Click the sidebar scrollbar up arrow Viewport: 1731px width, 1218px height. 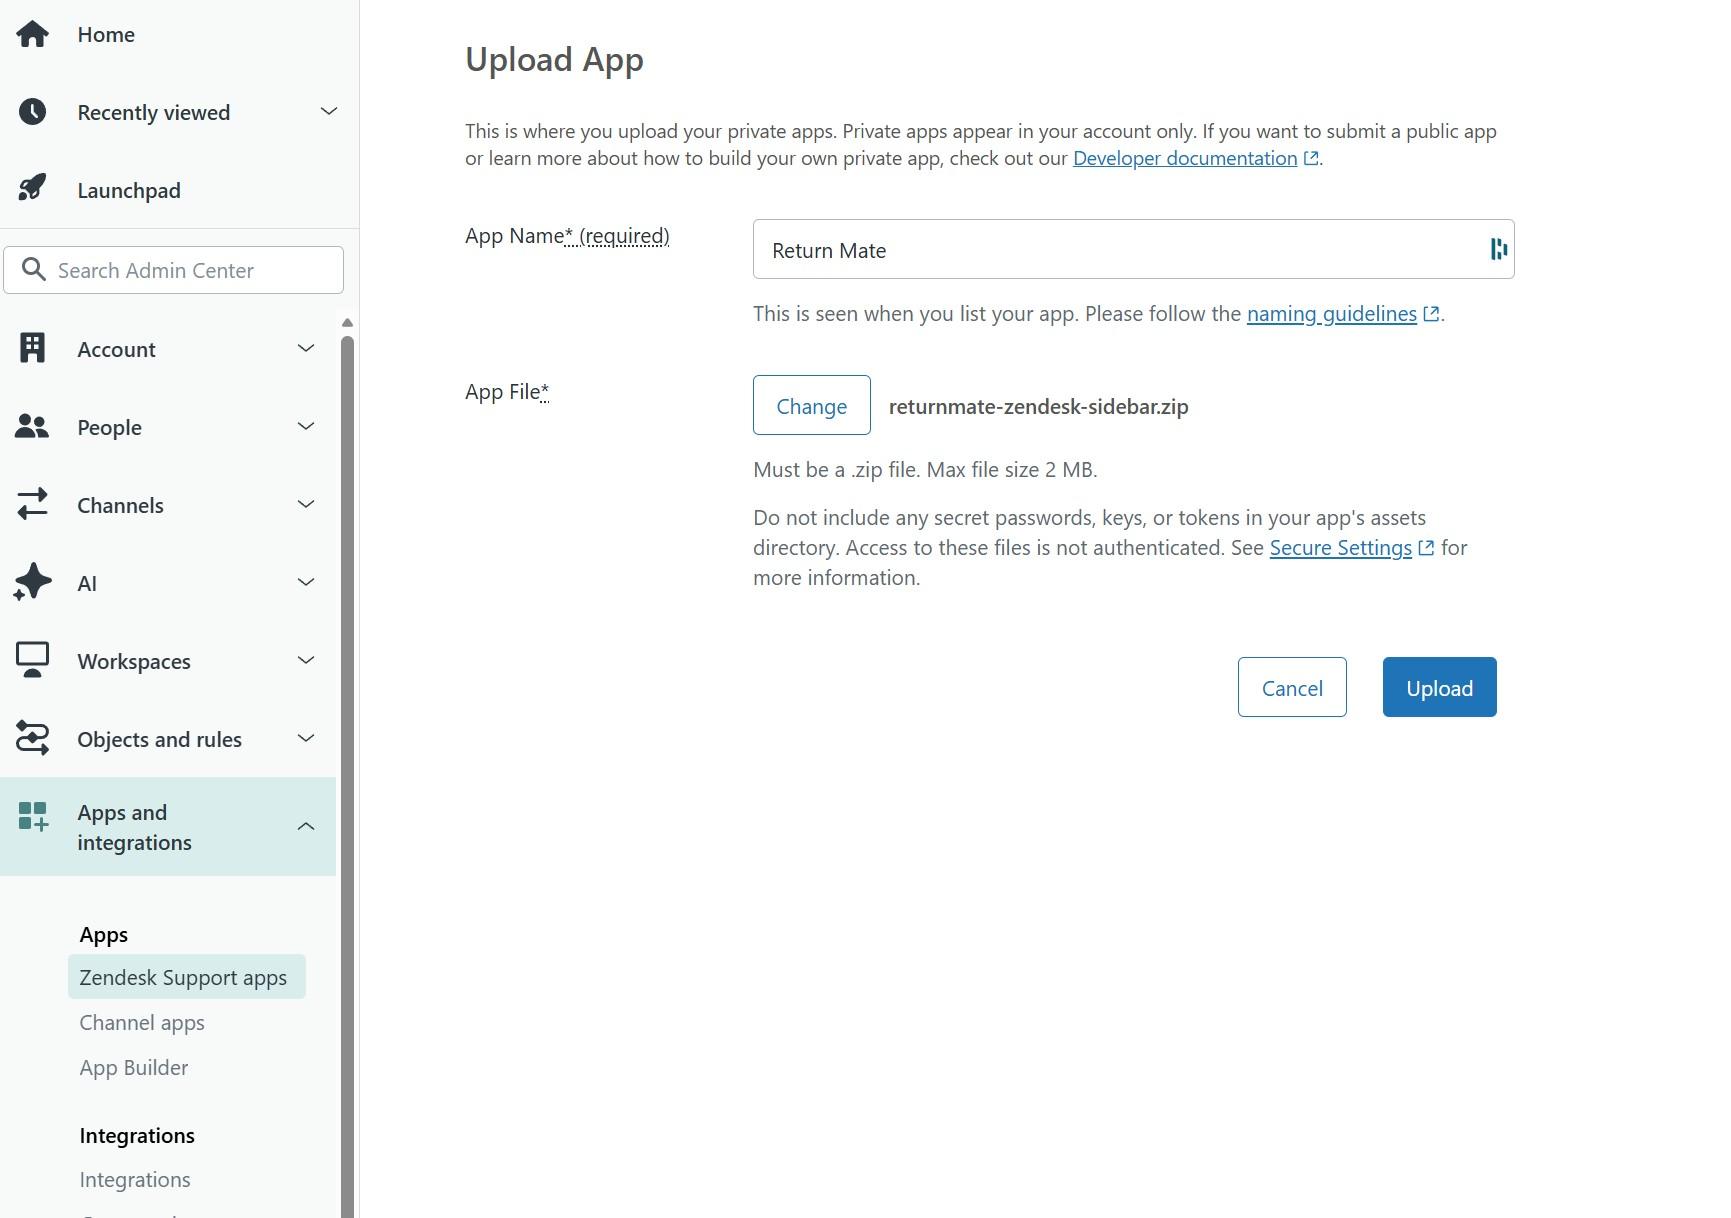click(x=347, y=323)
